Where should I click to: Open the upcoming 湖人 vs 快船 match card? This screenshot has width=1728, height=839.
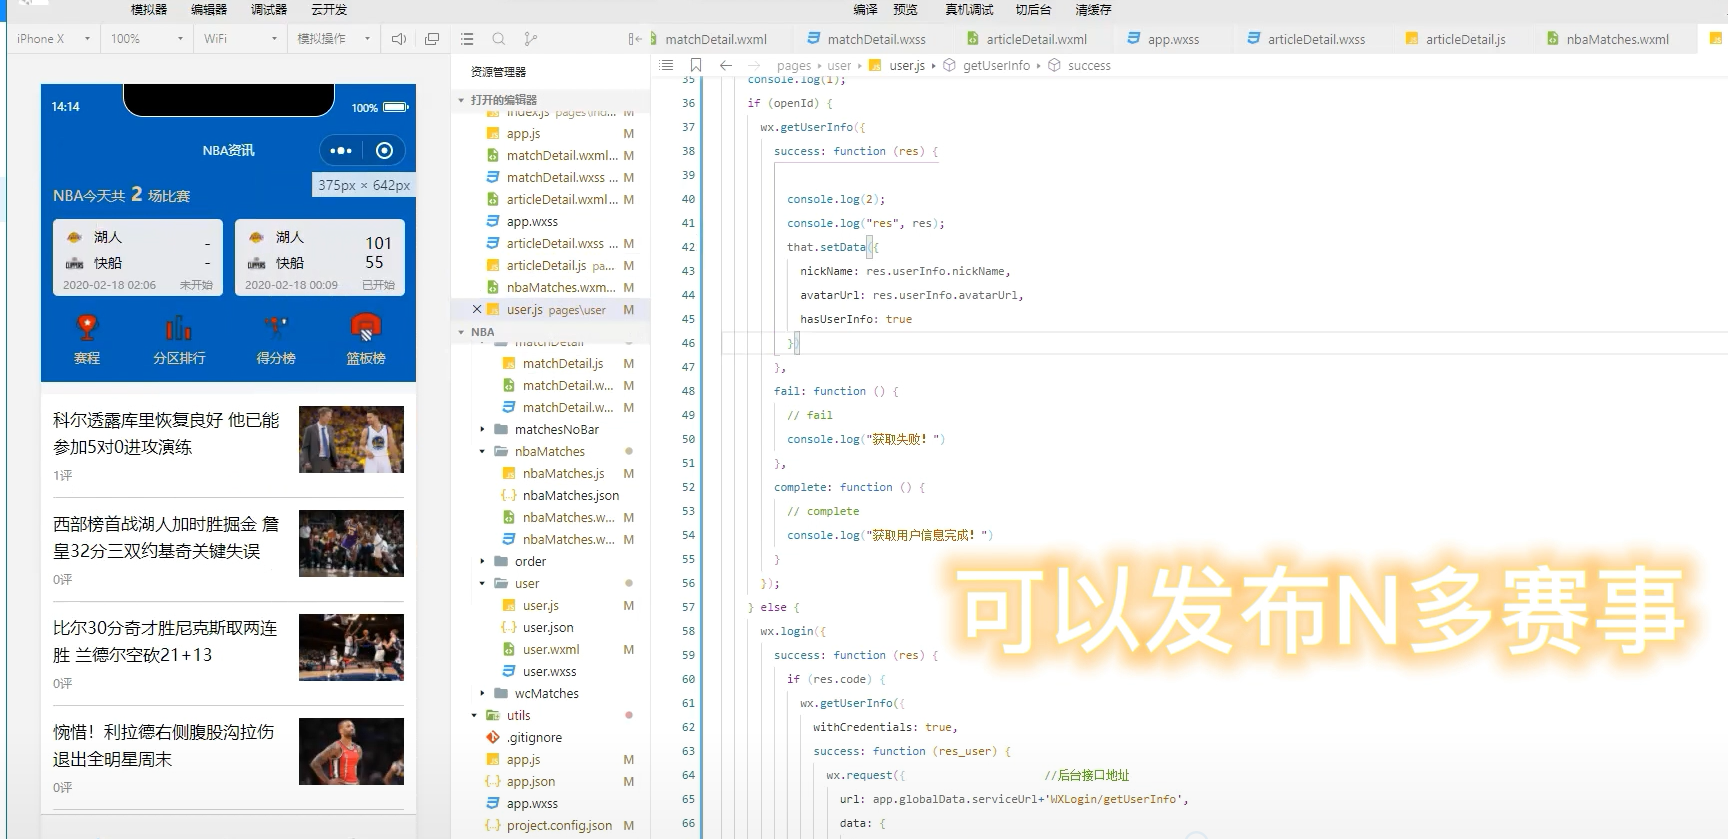click(x=138, y=258)
